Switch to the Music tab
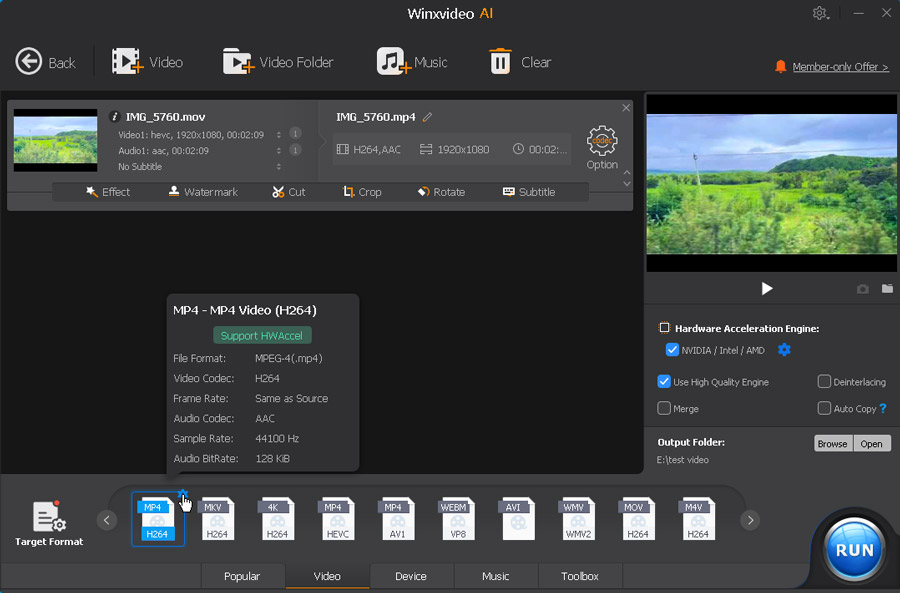The height and width of the screenshot is (593, 900). tap(495, 576)
